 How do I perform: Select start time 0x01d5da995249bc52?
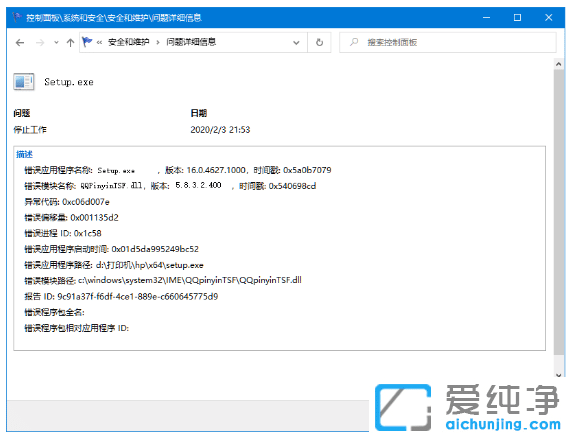tap(155, 249)
